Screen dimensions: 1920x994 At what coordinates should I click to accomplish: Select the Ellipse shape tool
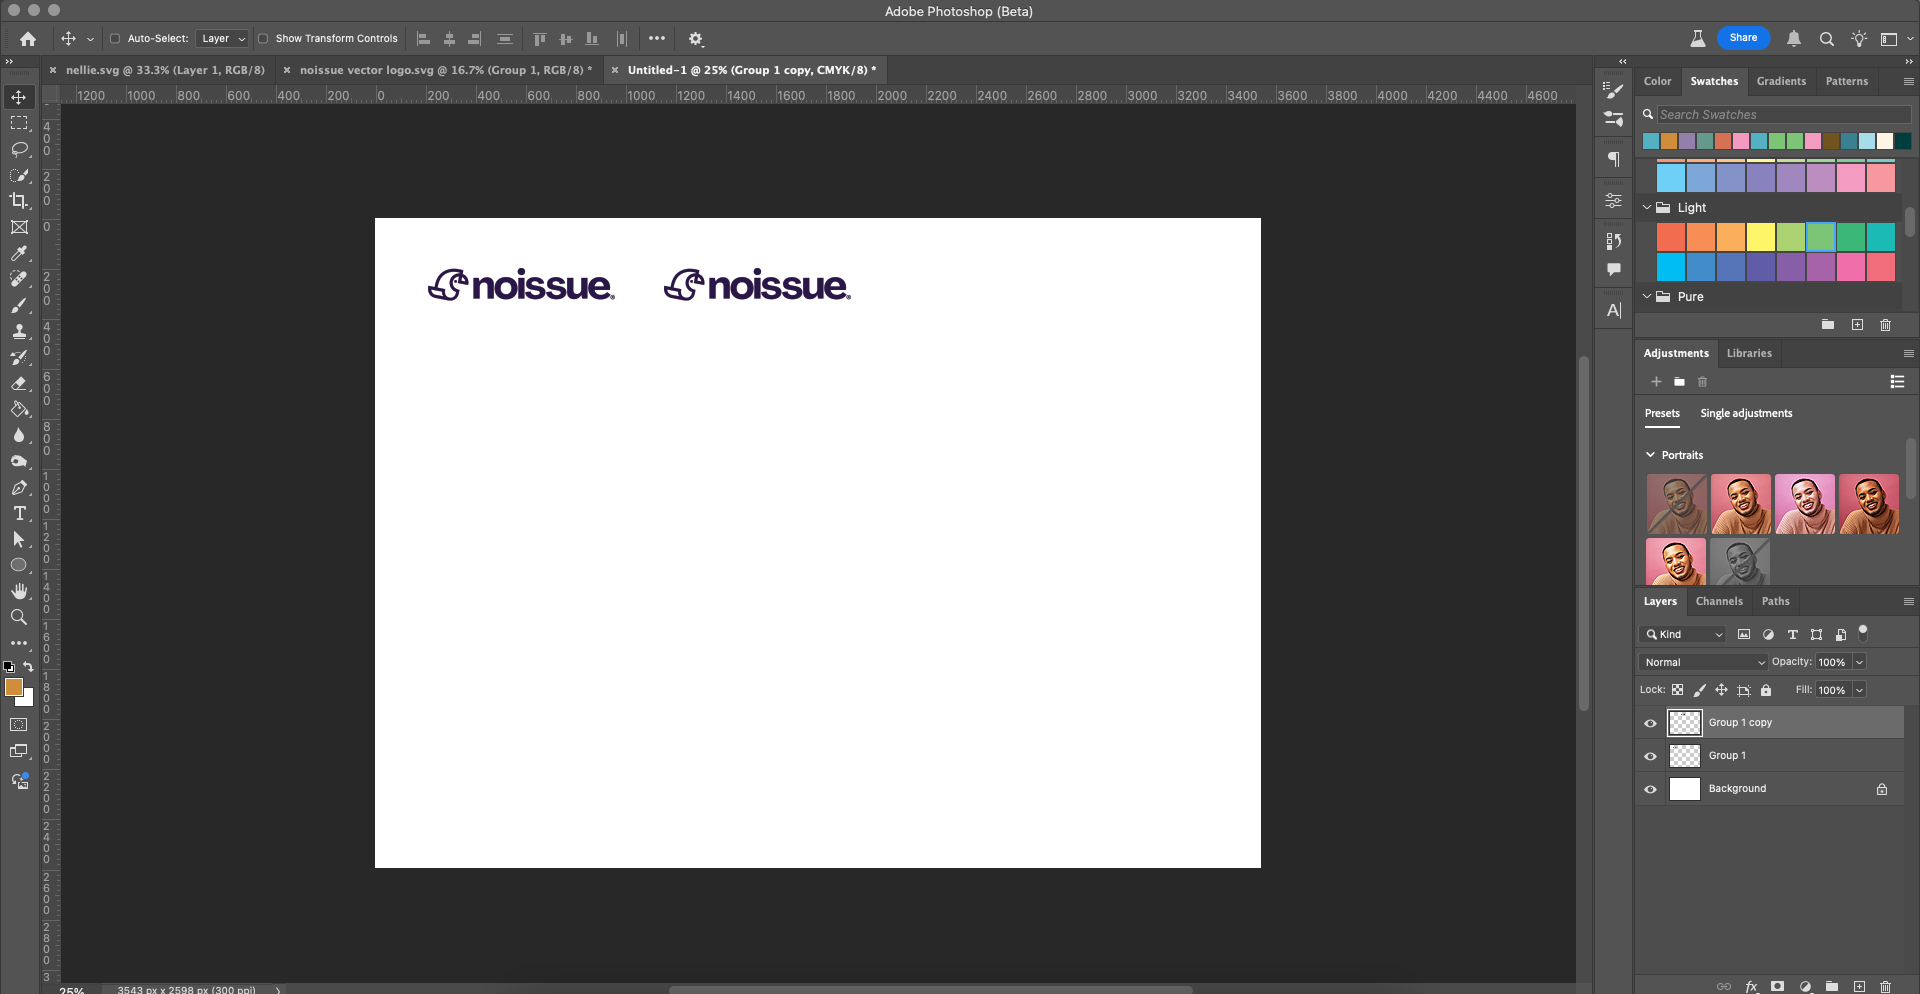(x=19, y=565)
